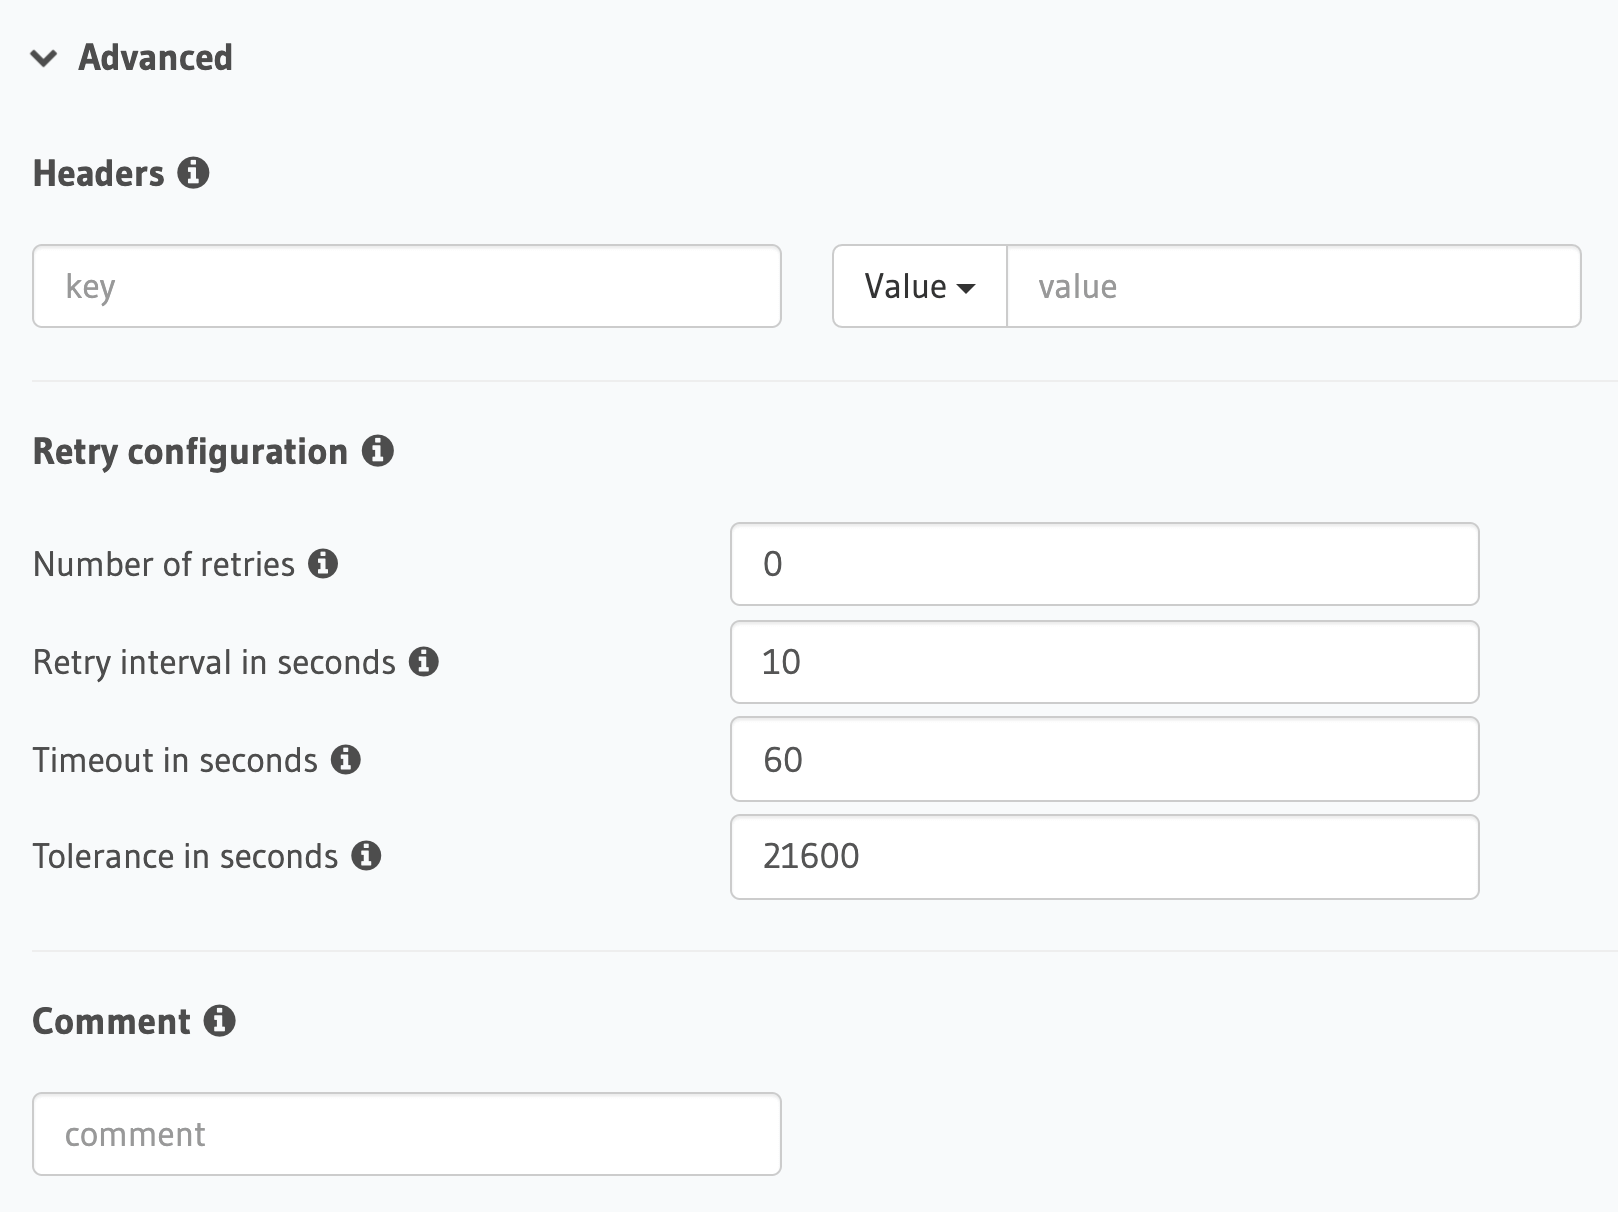Click the Advanced section heading

tap(156, 58)
